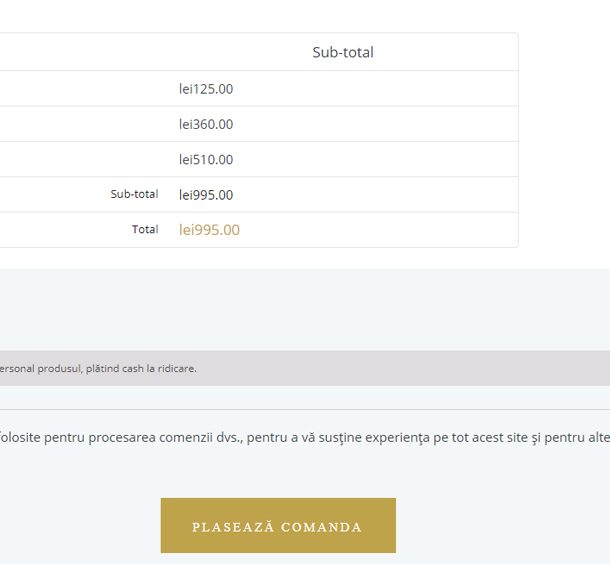Click the Sub-total column header
This screenshot has height=564, width=610.
(342, 52)
